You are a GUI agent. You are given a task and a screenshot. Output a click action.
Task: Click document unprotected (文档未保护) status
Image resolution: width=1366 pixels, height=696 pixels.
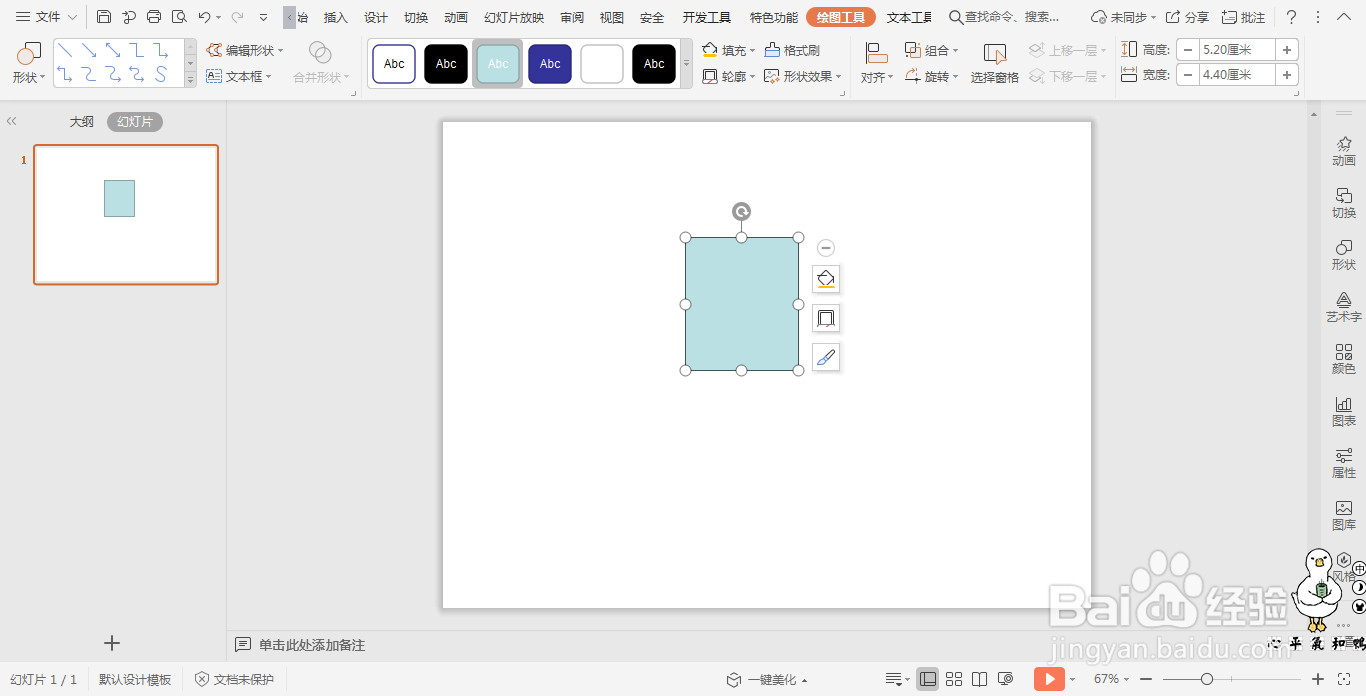[x=234, y=679]
